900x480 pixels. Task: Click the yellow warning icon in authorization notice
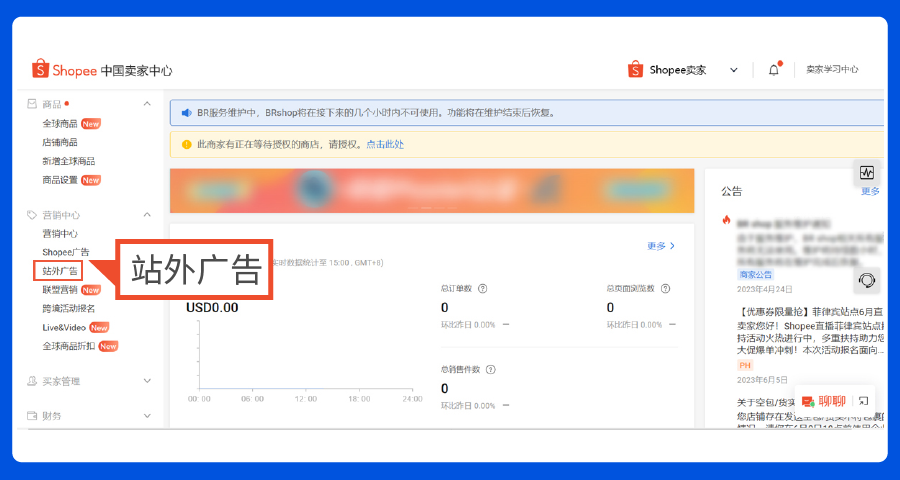[x=187, y=145]
